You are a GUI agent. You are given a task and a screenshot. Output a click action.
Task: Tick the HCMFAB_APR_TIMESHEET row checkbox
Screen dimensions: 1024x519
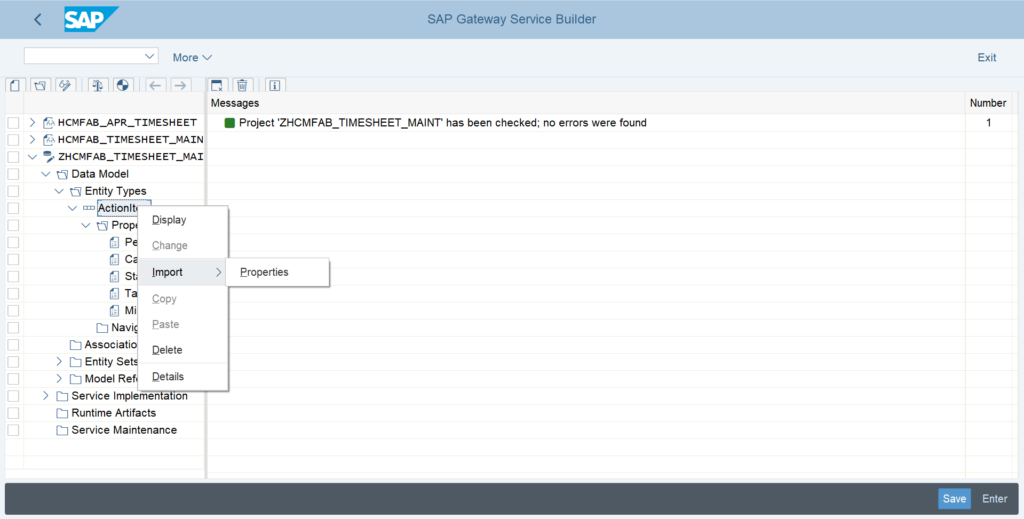pyautogui.click(x=13, y=123)
